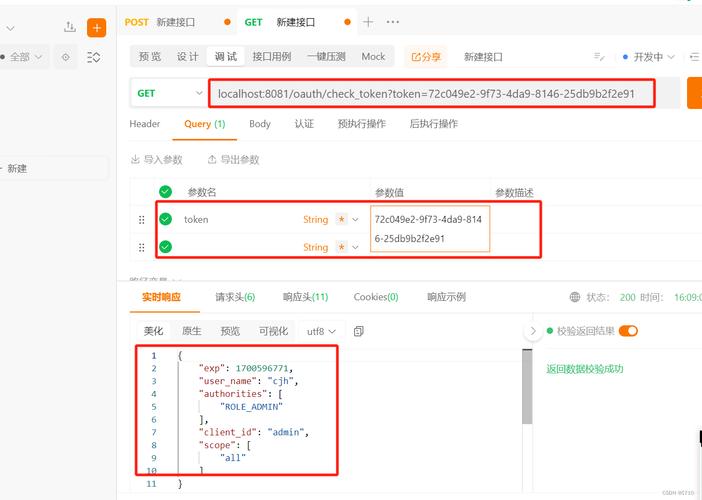Click the import upload icon in sidebar
Viewport: 702px width, 500px height.
point(70,27)
